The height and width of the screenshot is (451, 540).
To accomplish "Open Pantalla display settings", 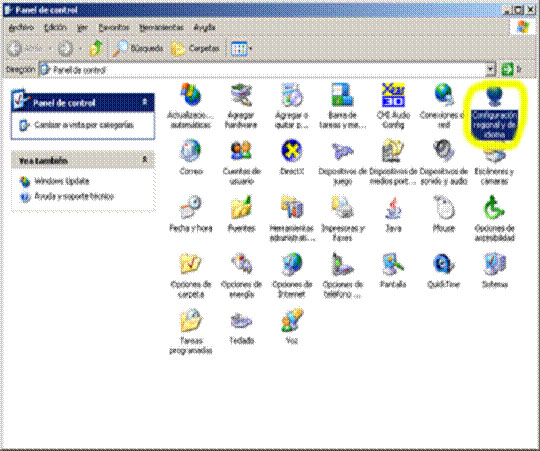I will 393,270.
